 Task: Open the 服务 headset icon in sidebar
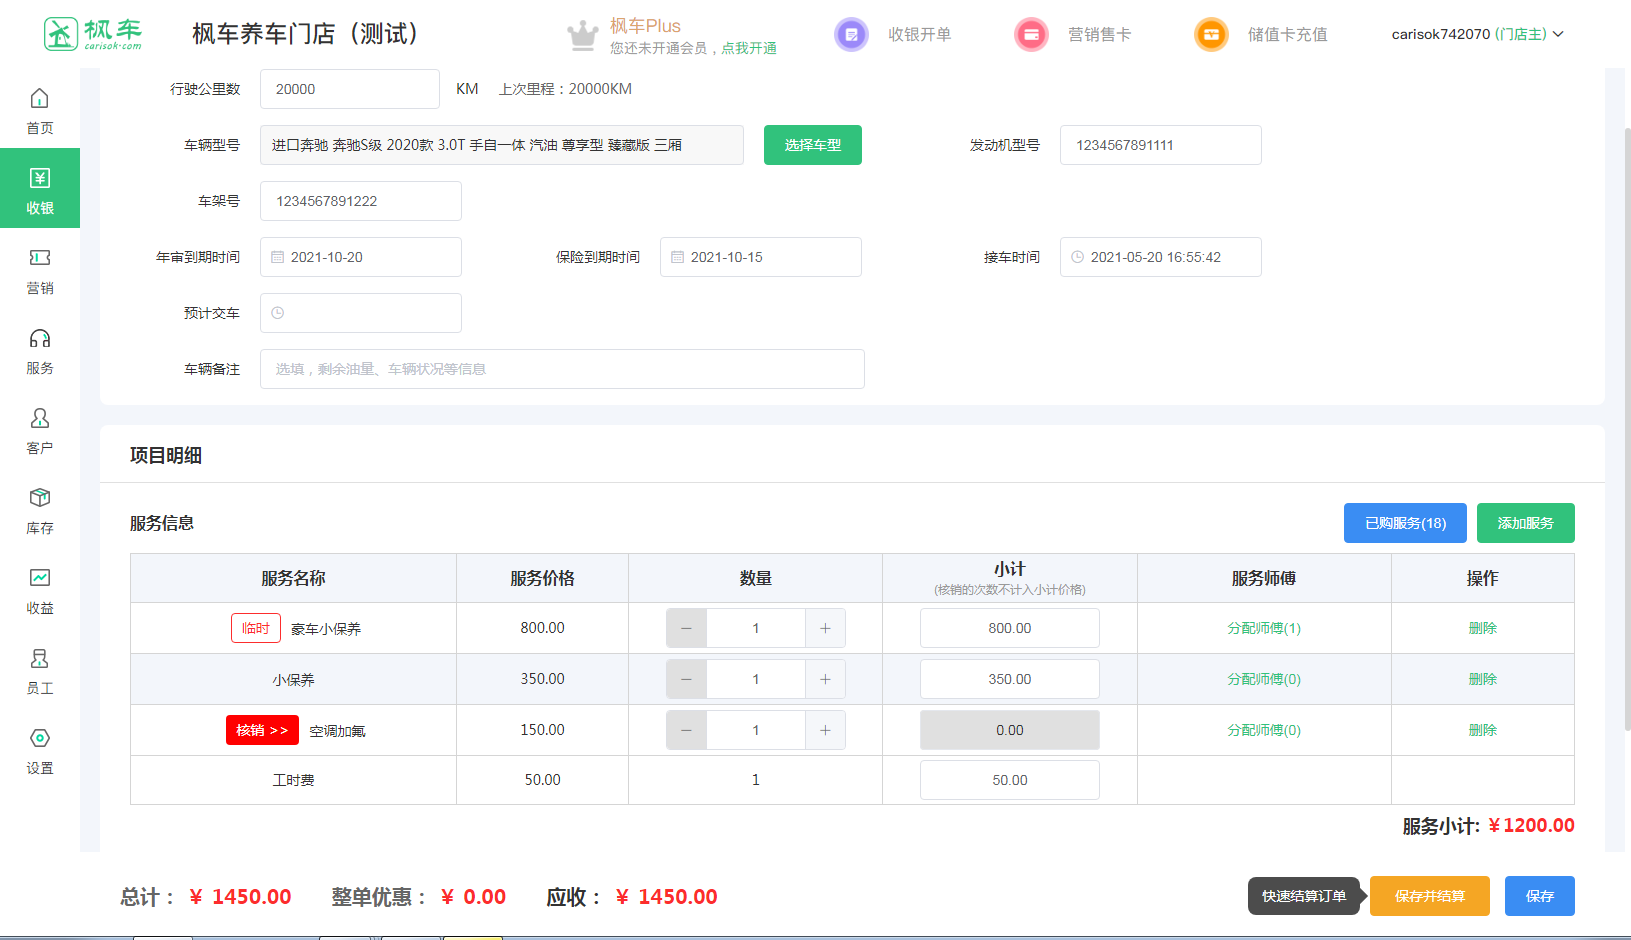[40, 339]
